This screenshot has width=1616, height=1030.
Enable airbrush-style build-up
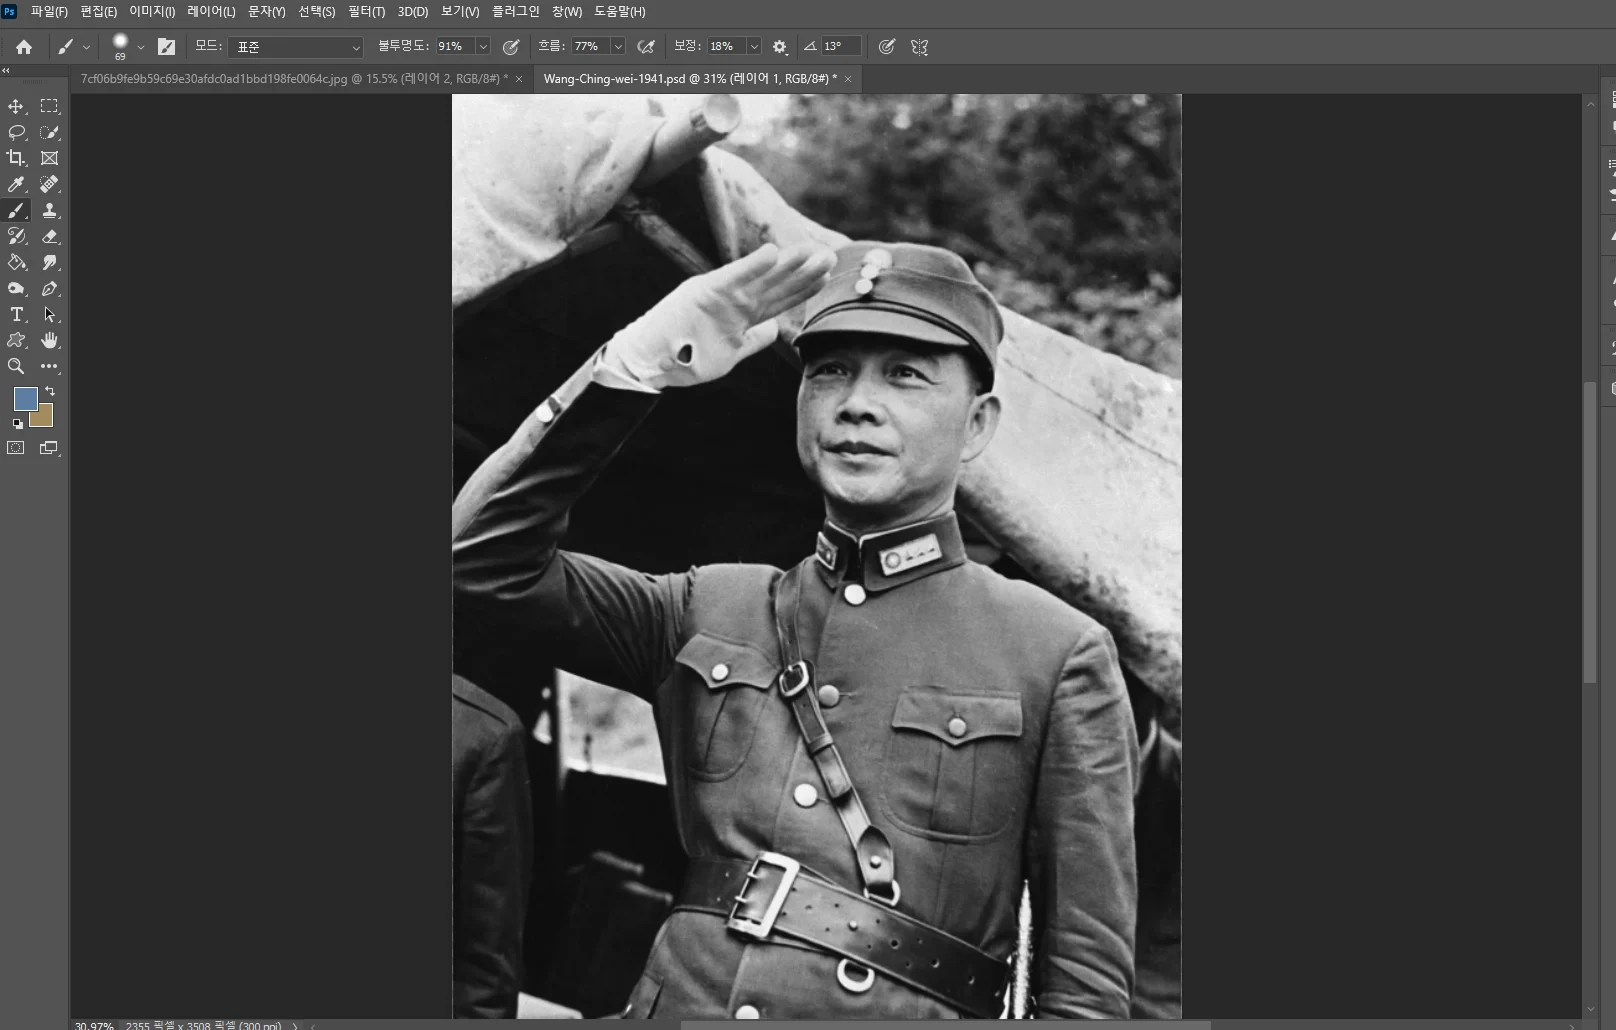(646, 46)
